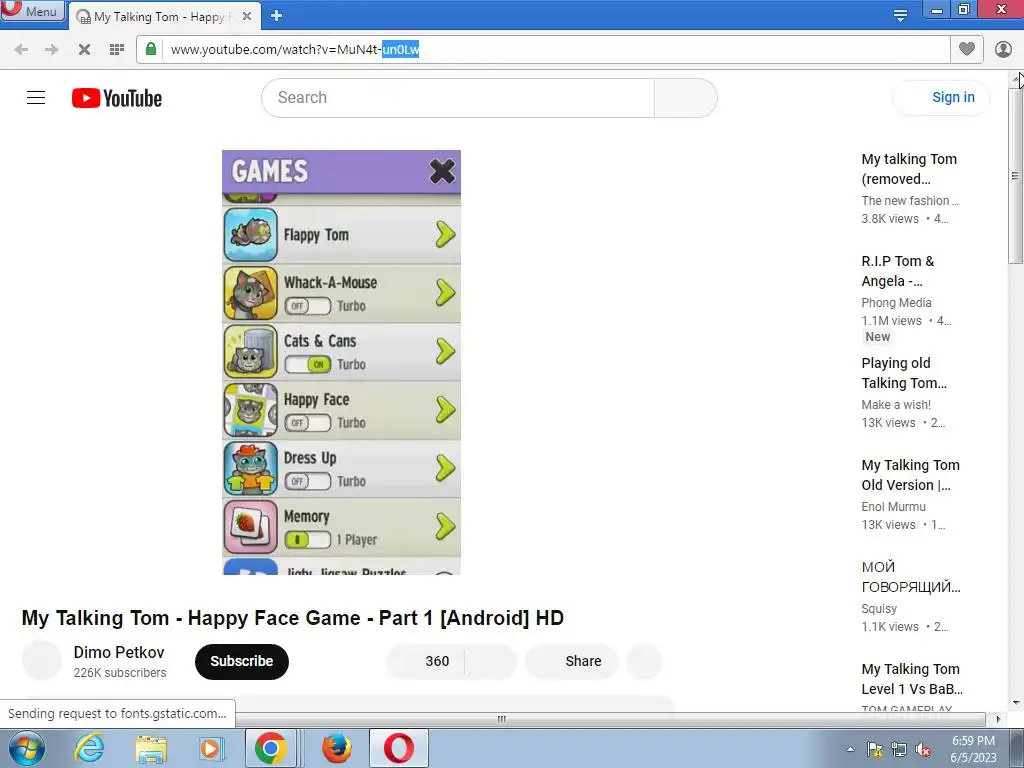Click the search submit button

point(685,98)
